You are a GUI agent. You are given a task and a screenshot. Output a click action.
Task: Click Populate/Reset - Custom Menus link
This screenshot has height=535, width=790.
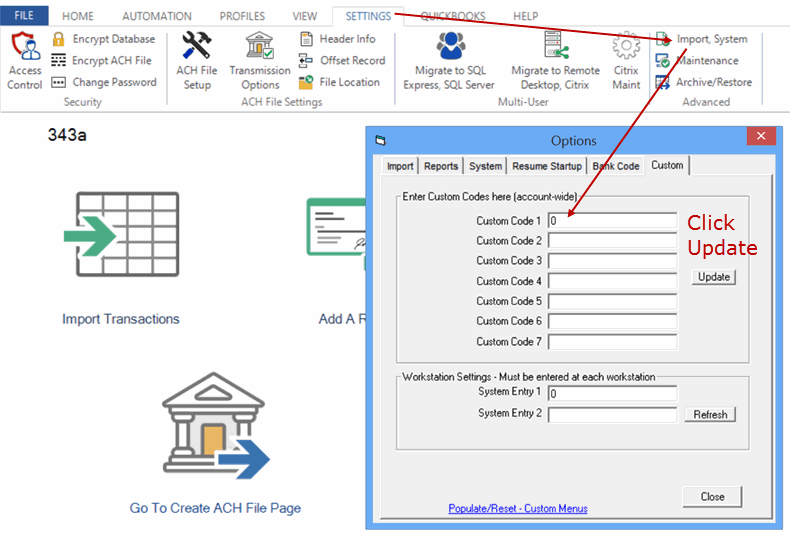pos(518,509)
